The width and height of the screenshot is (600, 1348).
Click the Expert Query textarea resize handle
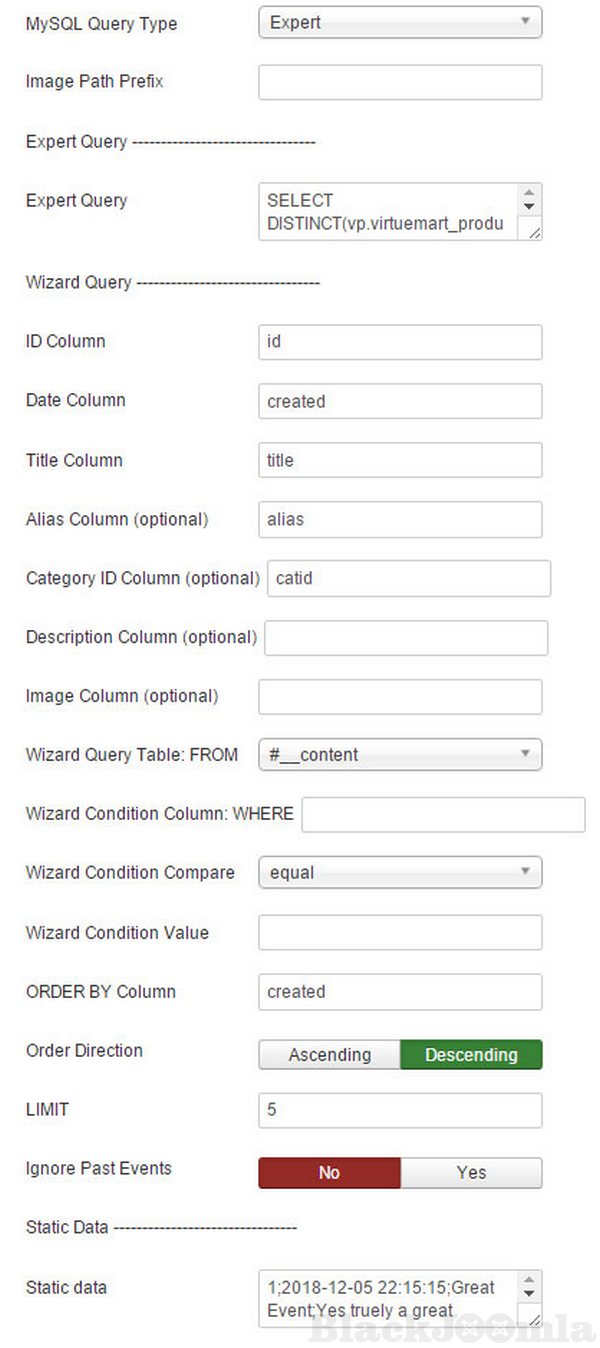tap(534, 232)
